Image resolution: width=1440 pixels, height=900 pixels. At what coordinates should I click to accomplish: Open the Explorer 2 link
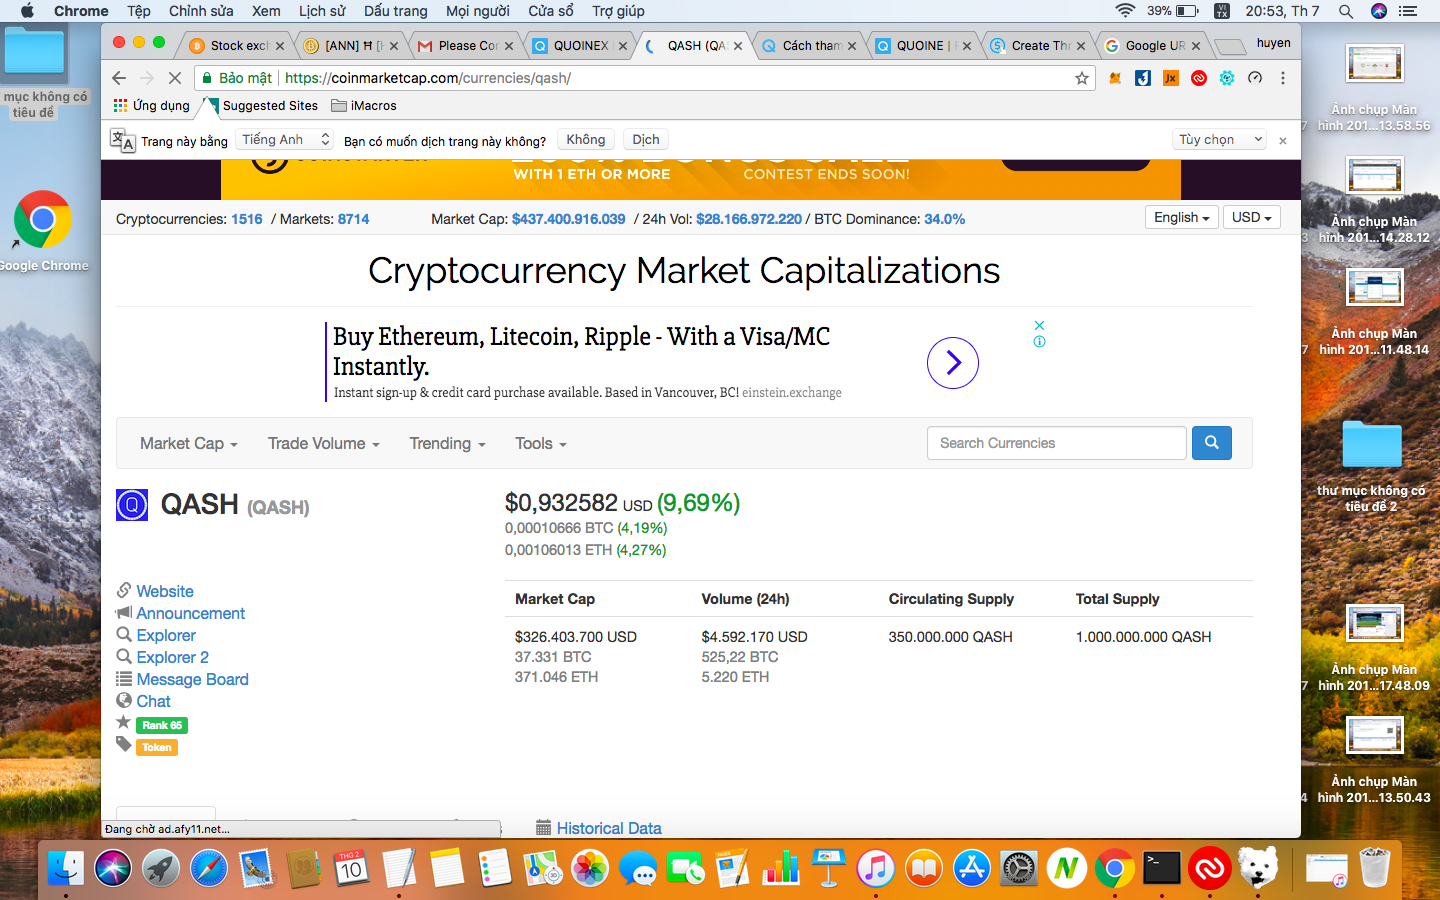pyautogui.click(x=173, y=657)
